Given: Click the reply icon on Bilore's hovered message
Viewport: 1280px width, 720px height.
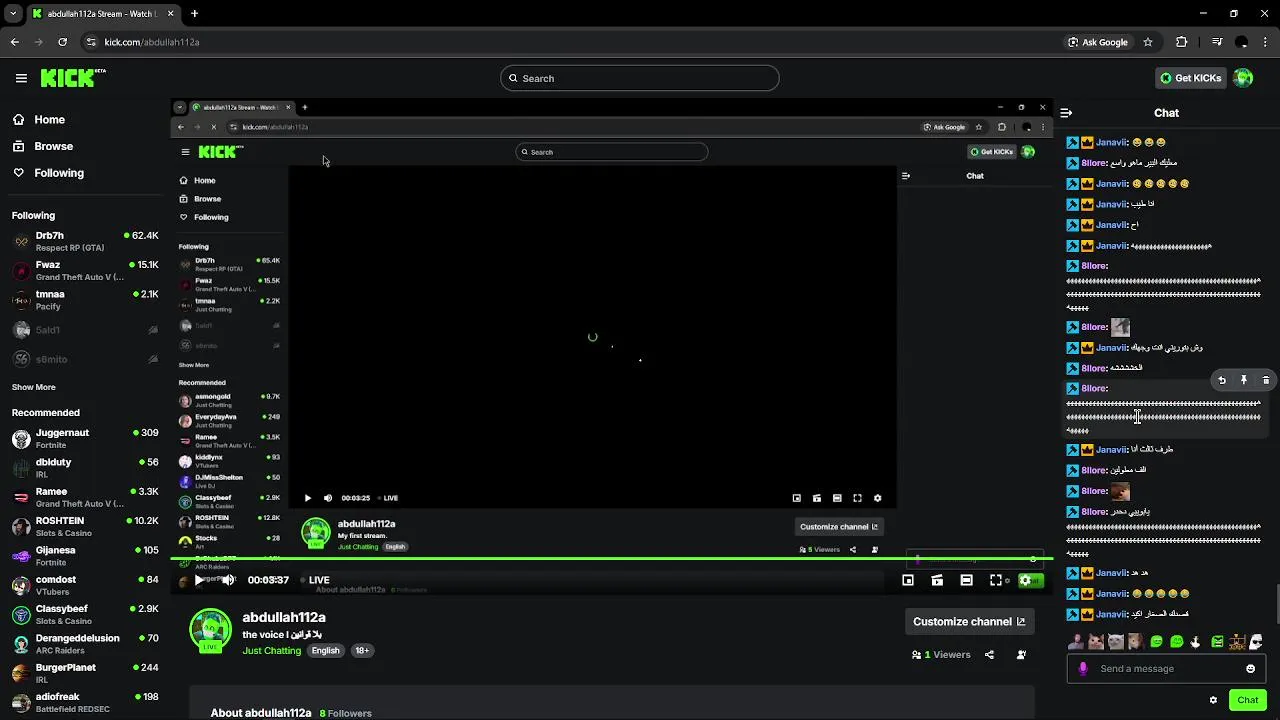Looking at the screenshot, I should (x=1222, y=380).
